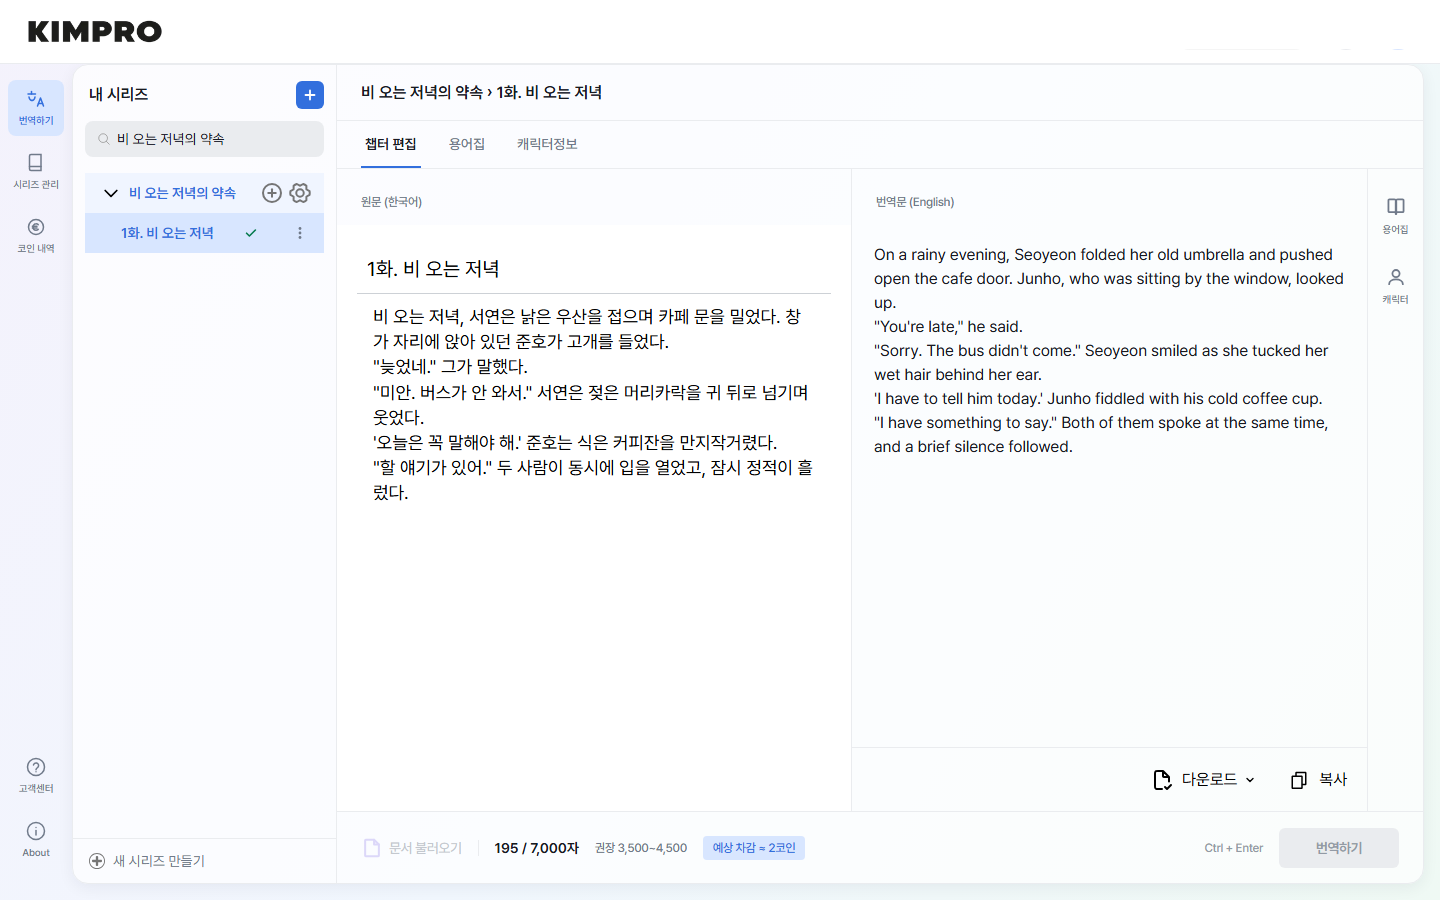Click 문서 불러오기 import document
Viewport: 1440px width, 900px height.
(x=413, y=848)
